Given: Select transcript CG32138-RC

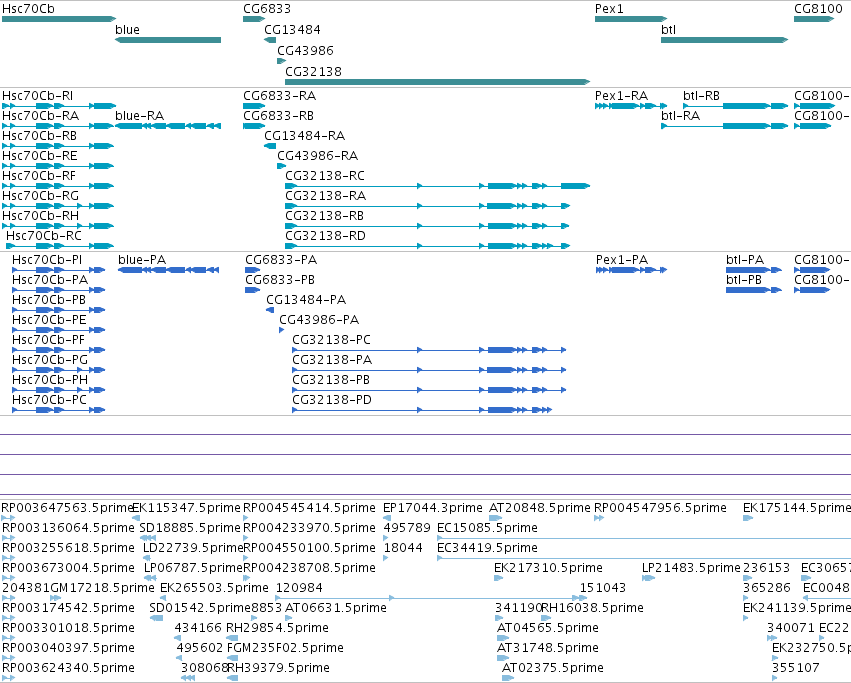Looking at the screenshot, I should point(325,176).
